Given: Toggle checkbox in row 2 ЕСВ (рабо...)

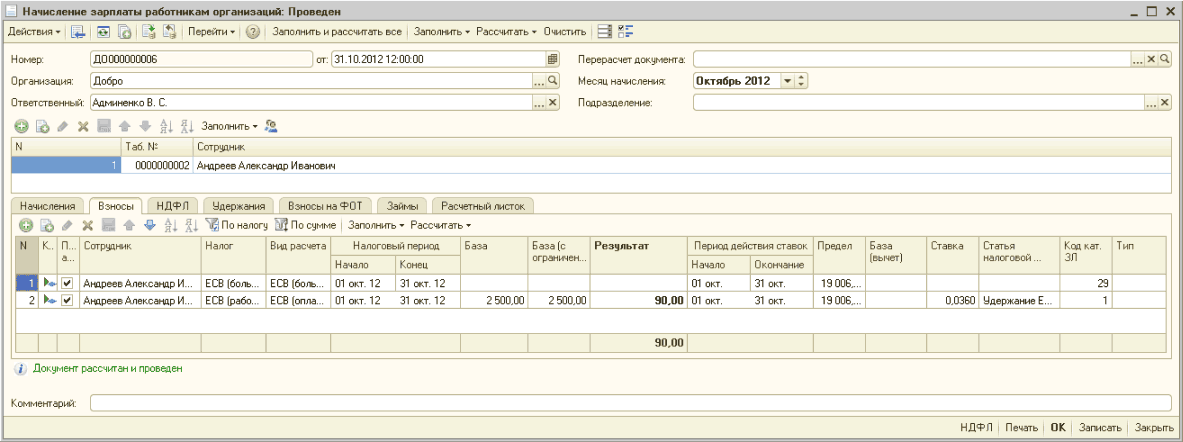Looking at the screenshot, I should tap(67, 300).
